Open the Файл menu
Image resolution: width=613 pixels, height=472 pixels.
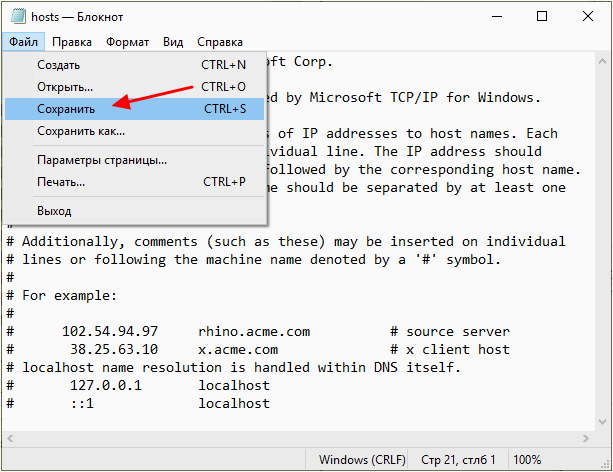(23, 42)
